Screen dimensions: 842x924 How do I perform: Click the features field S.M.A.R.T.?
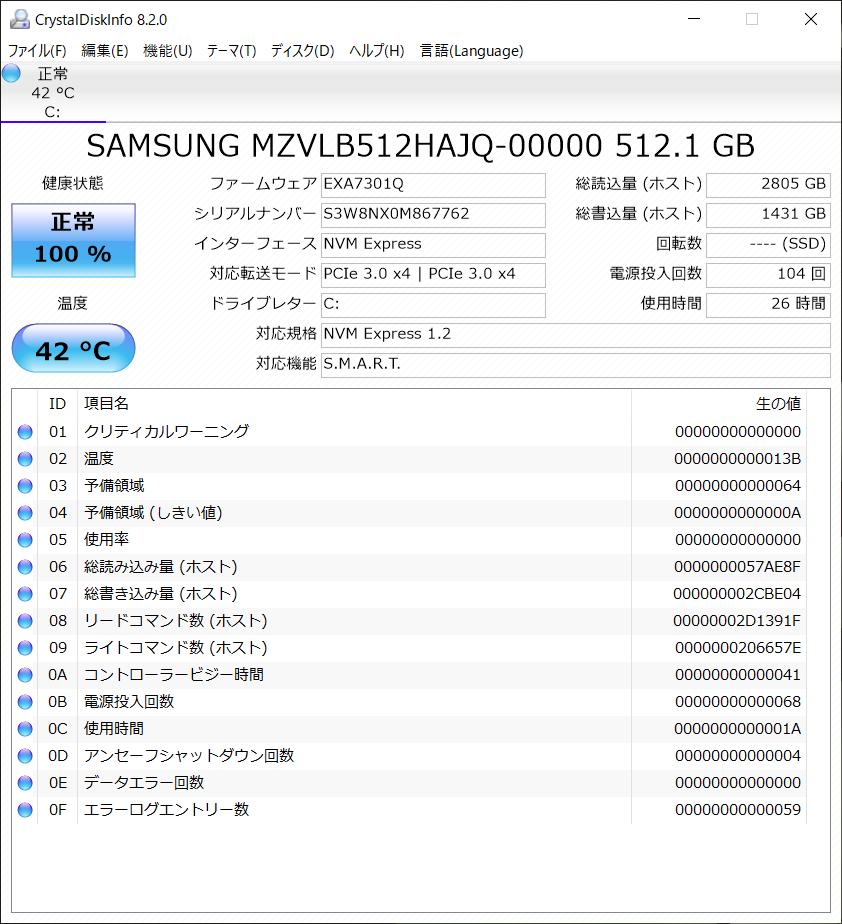576,365
